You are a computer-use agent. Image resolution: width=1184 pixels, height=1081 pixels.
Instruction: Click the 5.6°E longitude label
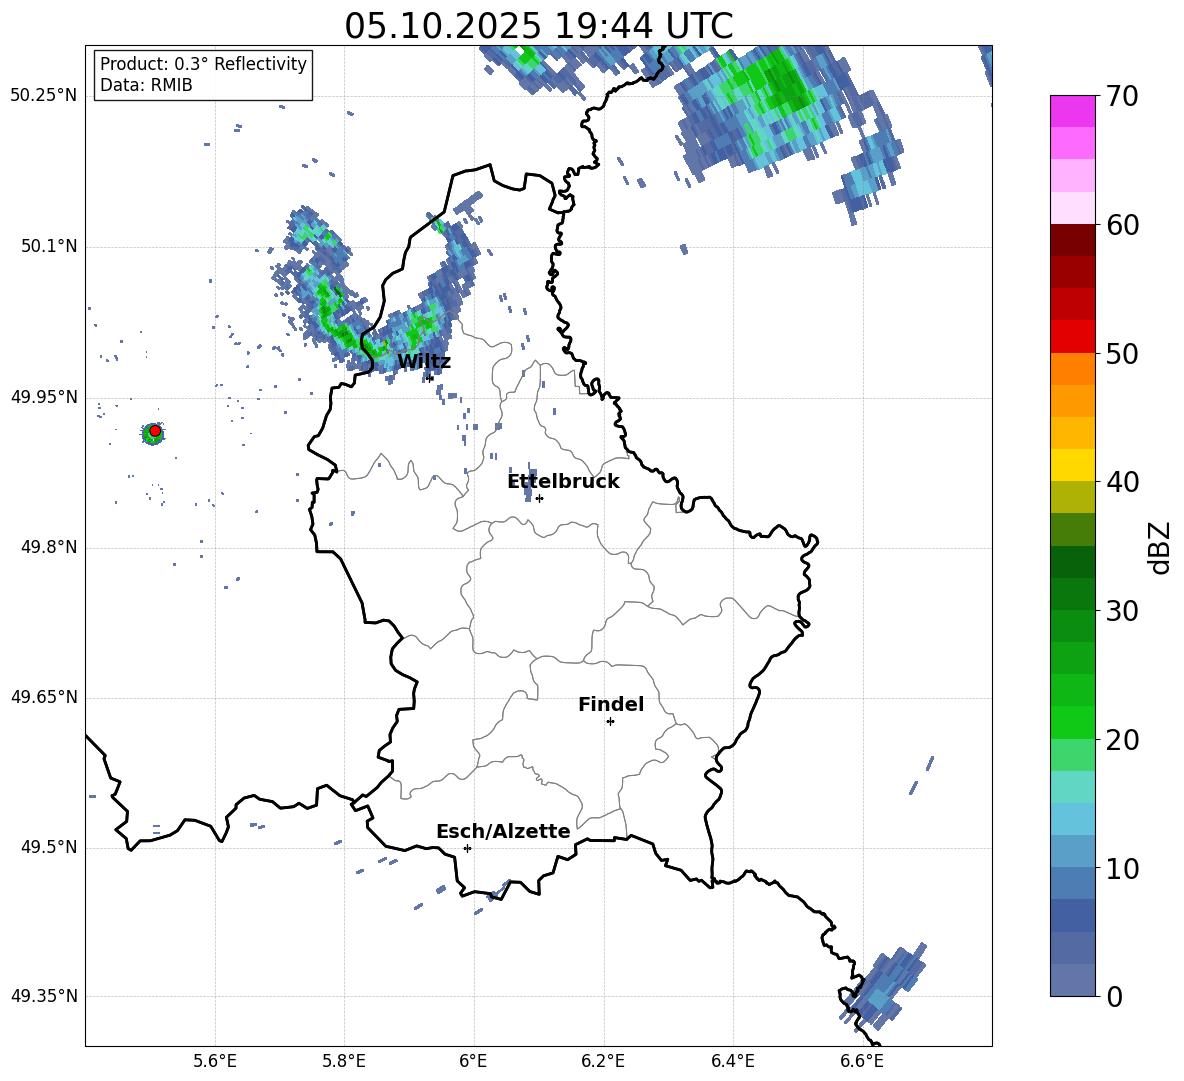(x=215, y=1061)
